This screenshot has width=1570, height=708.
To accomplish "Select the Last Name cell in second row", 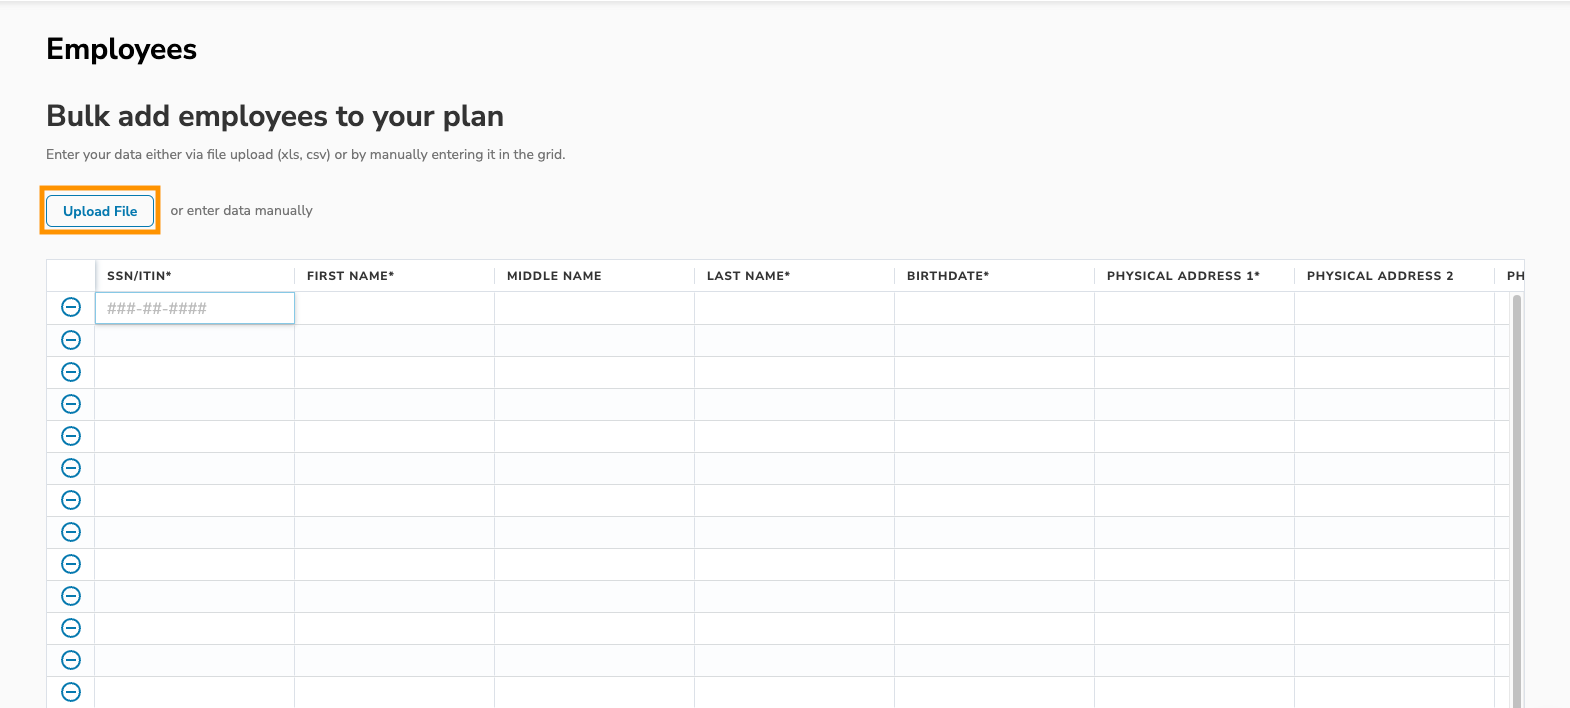I will (x=794, y=340).
